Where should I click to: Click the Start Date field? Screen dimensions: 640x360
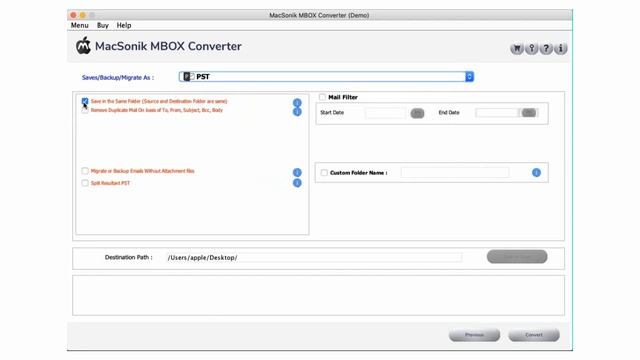385,113
